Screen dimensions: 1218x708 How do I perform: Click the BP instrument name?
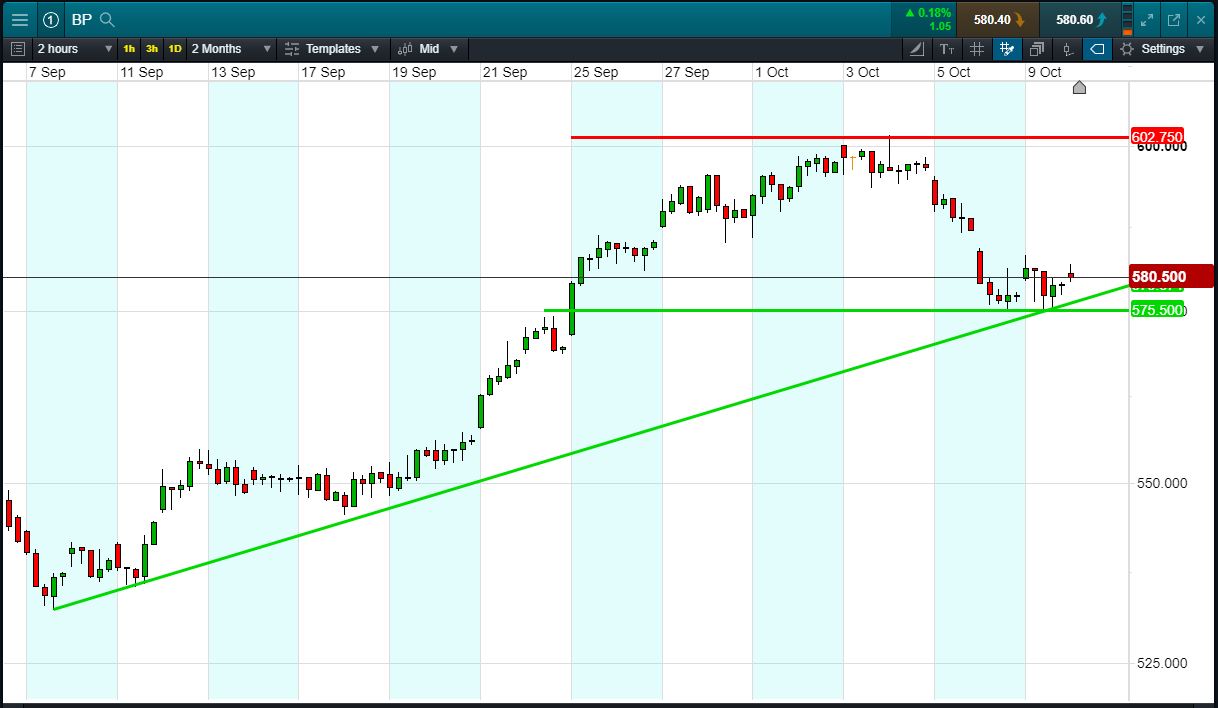[x=82, y=19]
